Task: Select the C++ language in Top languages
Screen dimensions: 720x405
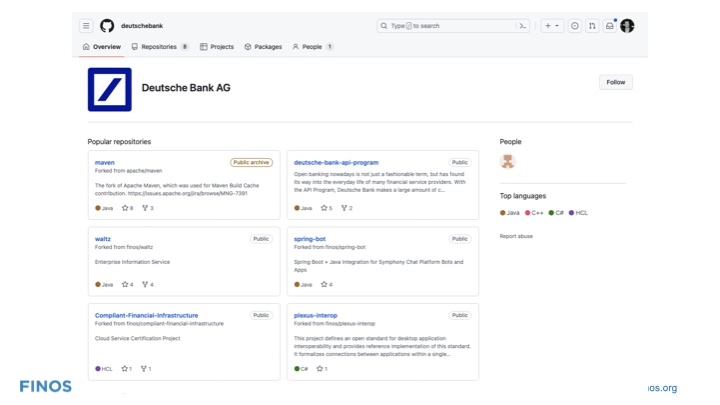Action: 534,213
